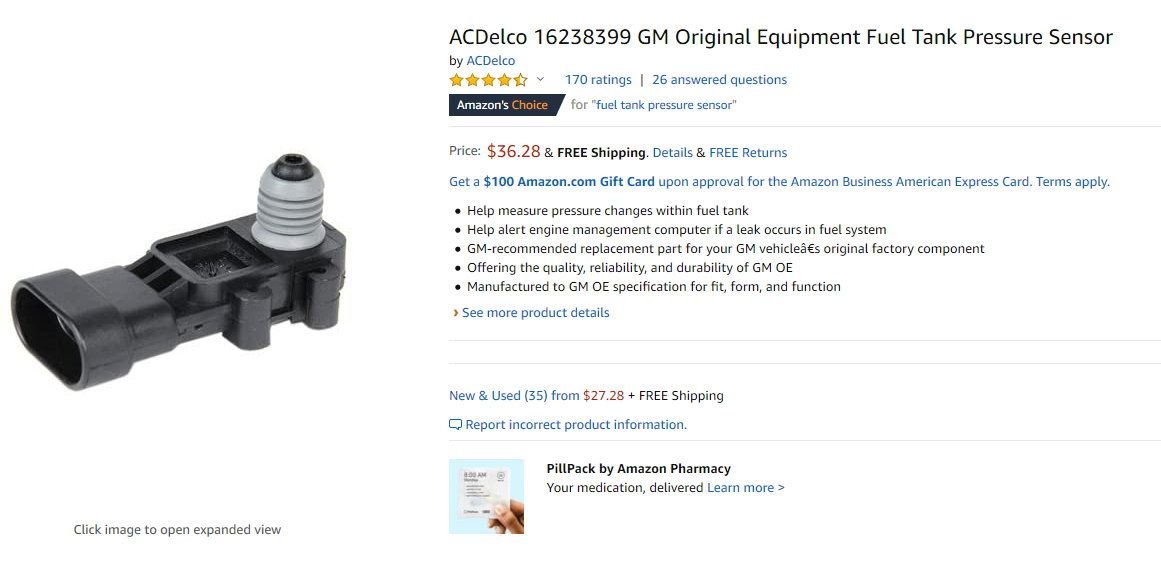Image resolution: width=1161 pixels, height=569 pixels.
Task: Expand the rating breakdown dropdown arrow
Action: (x=540, y=80)
